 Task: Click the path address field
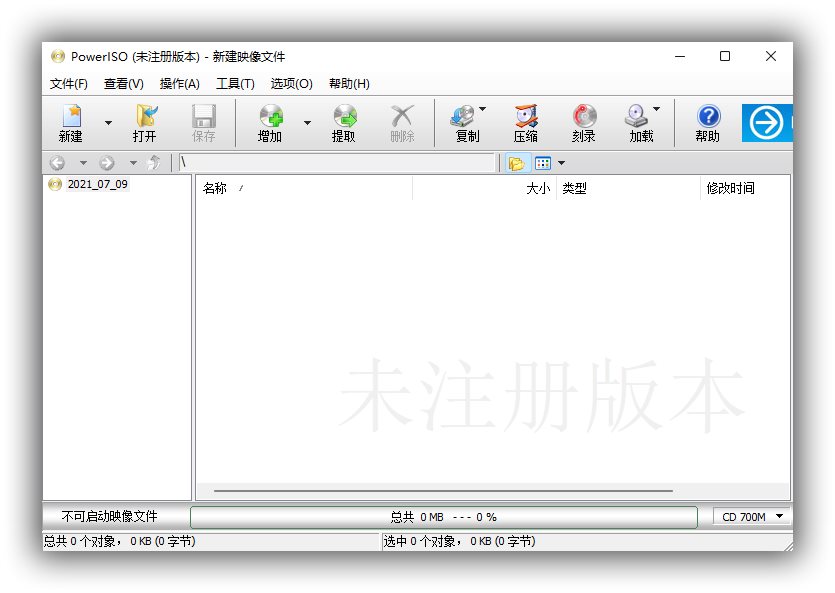pyautogui.click(x=337, y=163)
